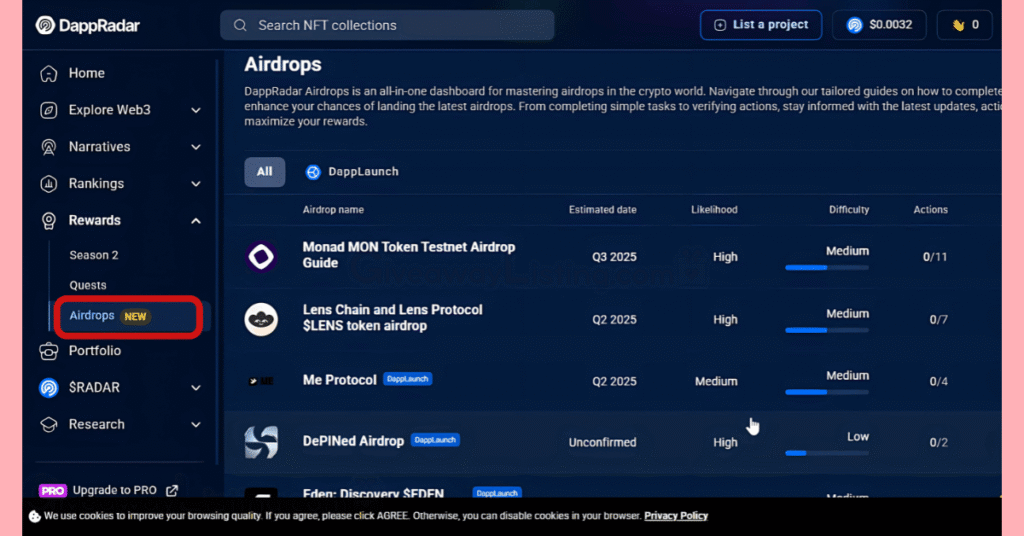Open the Privacy Policy link
This screenshot has width=1024, height=536.
coord(676,516)
